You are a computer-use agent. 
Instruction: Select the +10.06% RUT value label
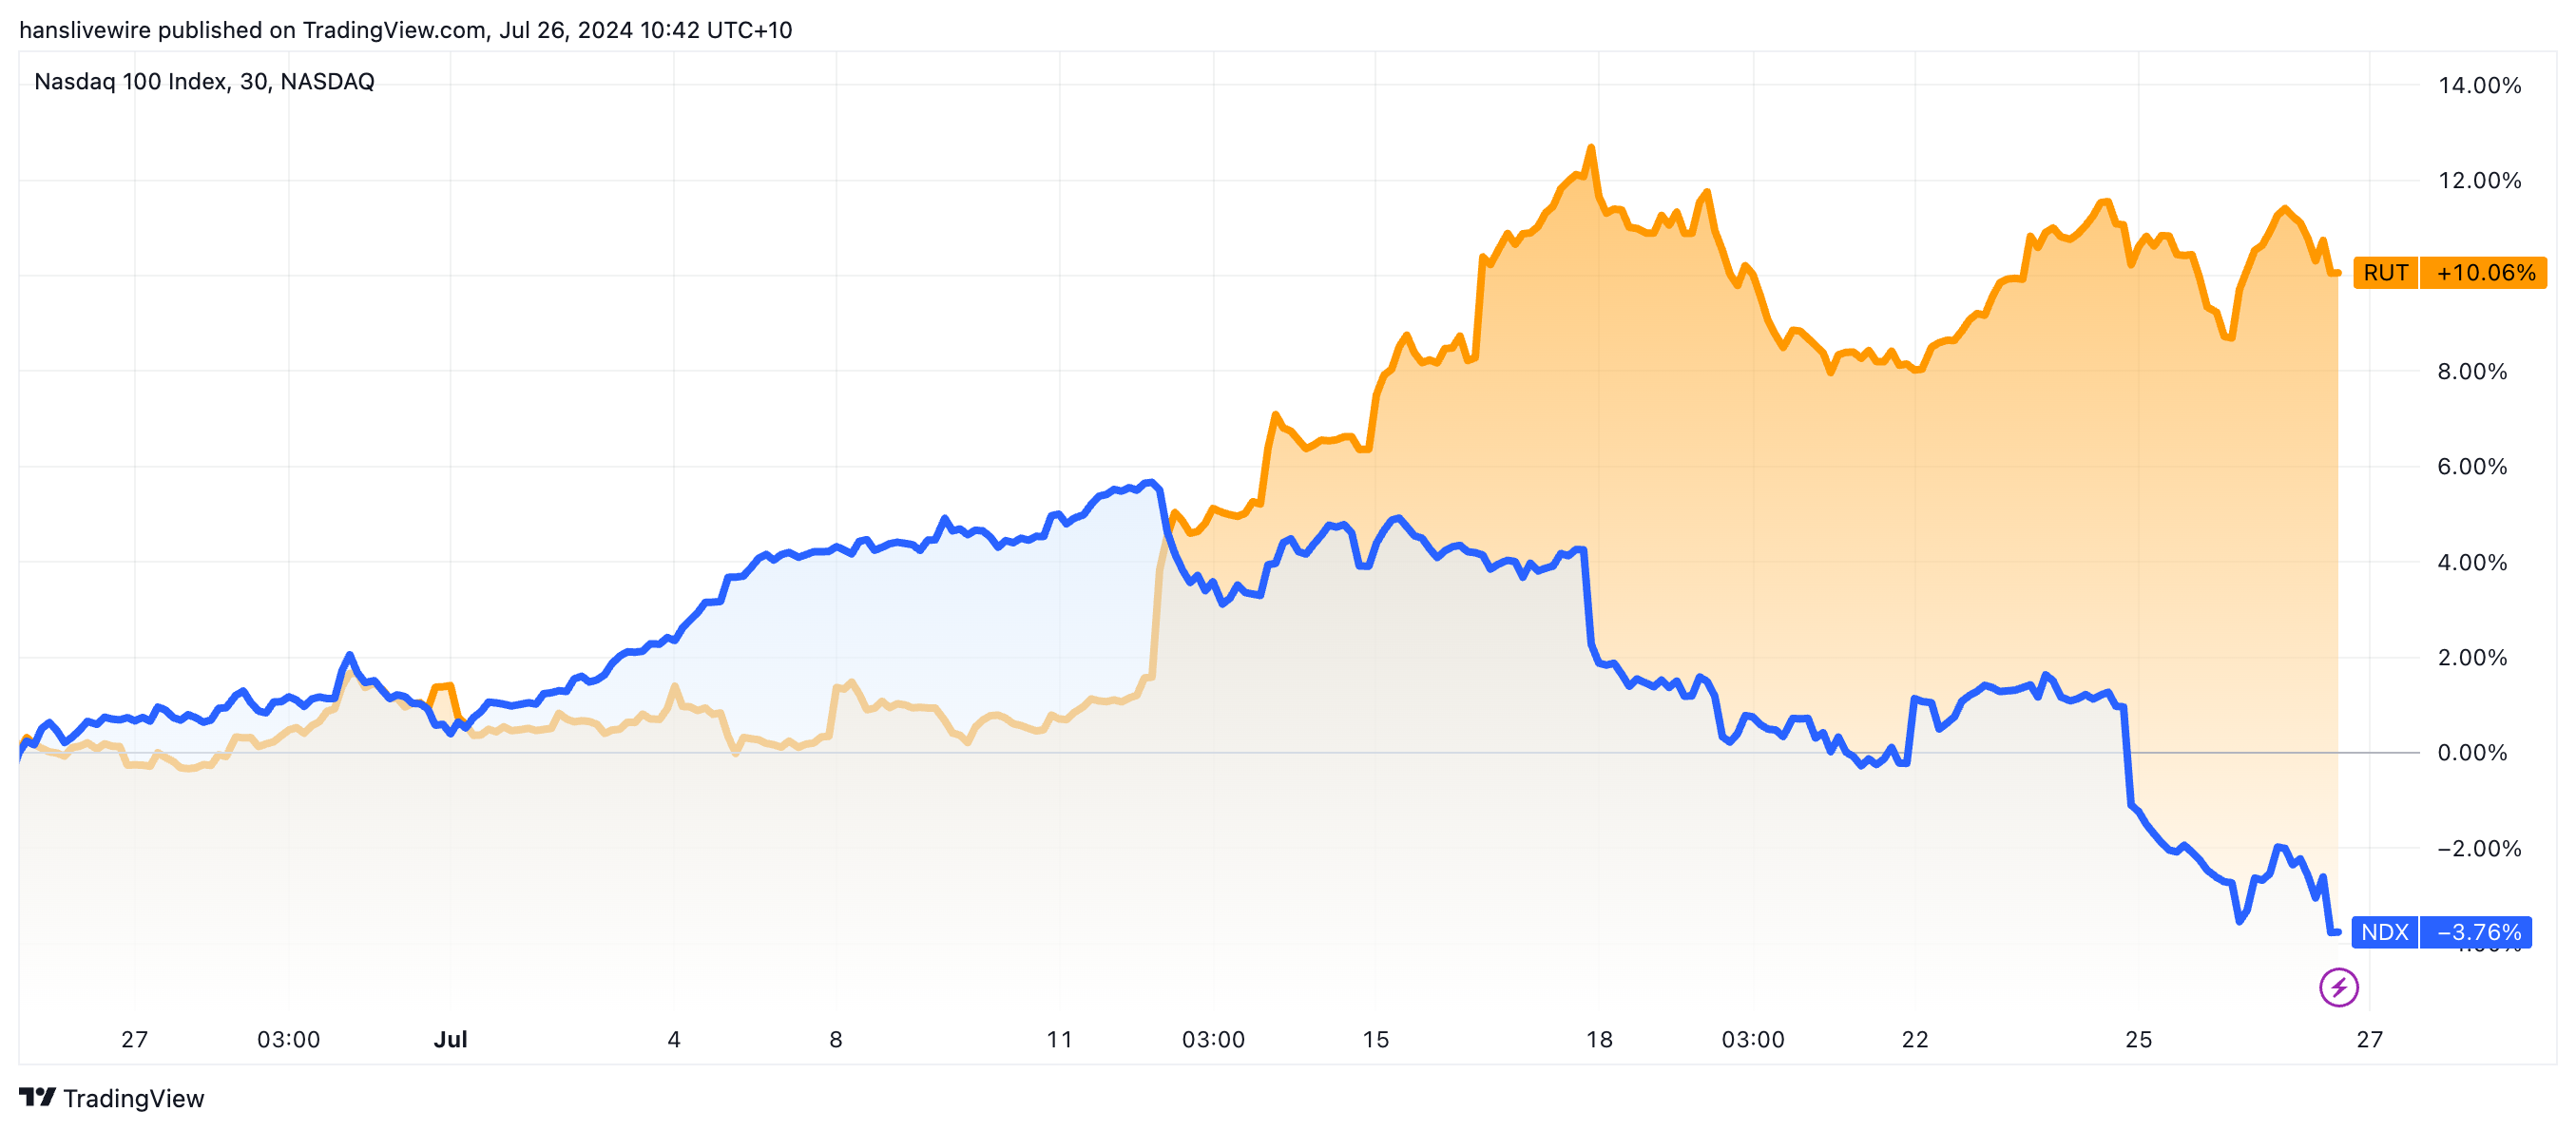pos(2485,273)
